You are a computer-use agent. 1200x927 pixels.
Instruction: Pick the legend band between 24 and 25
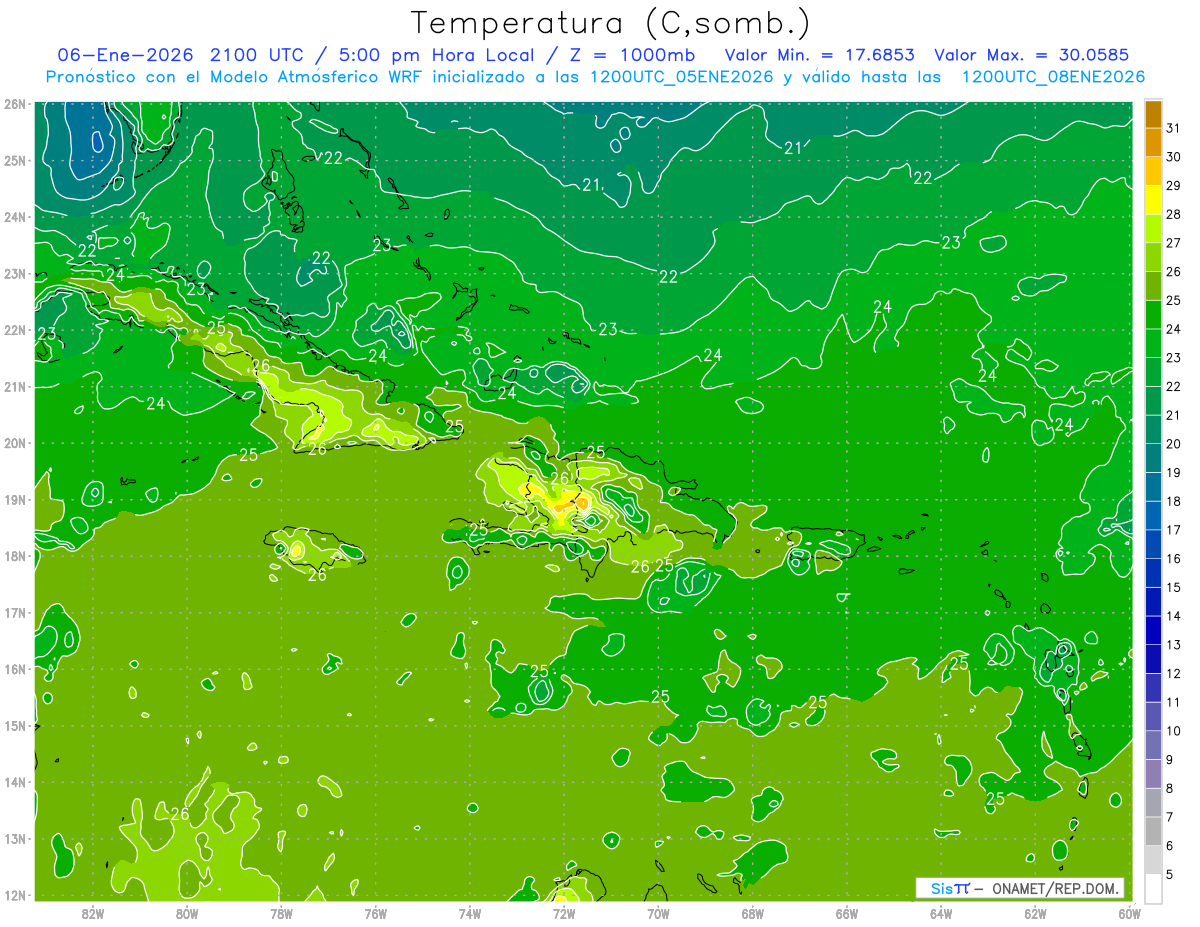coord(1153,315)
